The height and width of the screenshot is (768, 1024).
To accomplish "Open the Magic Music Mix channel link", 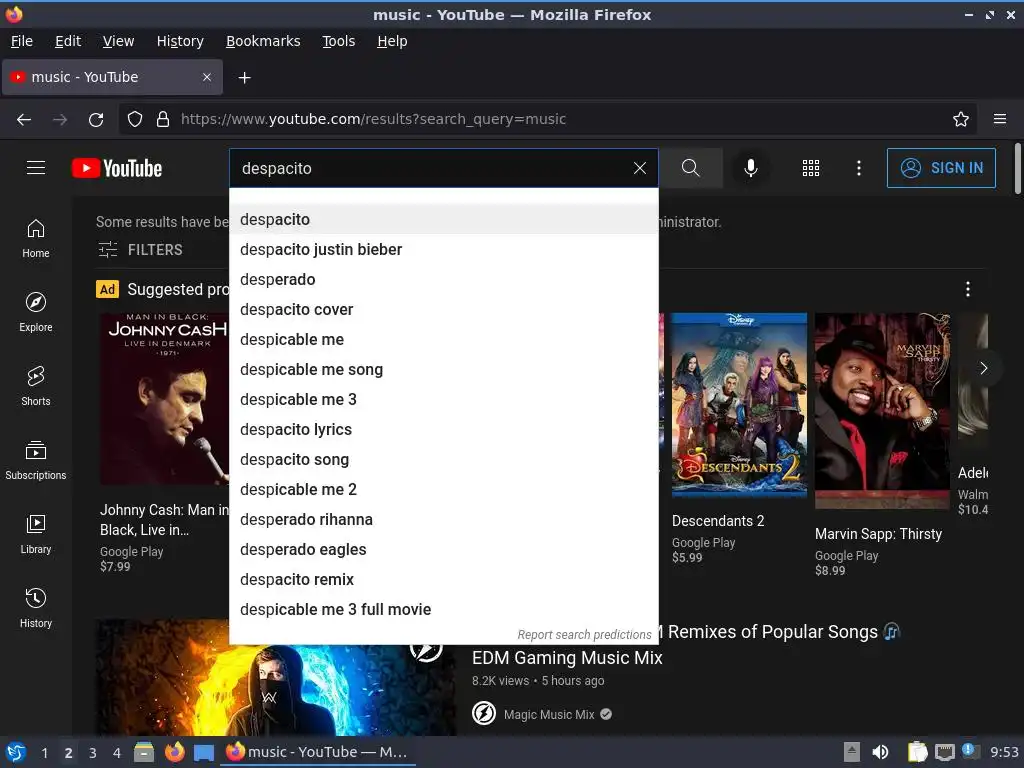I will coord(549,714).
